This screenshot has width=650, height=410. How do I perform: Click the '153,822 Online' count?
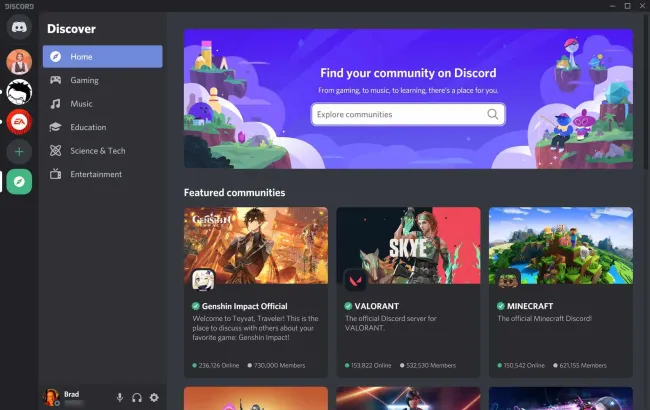[368, 365]
